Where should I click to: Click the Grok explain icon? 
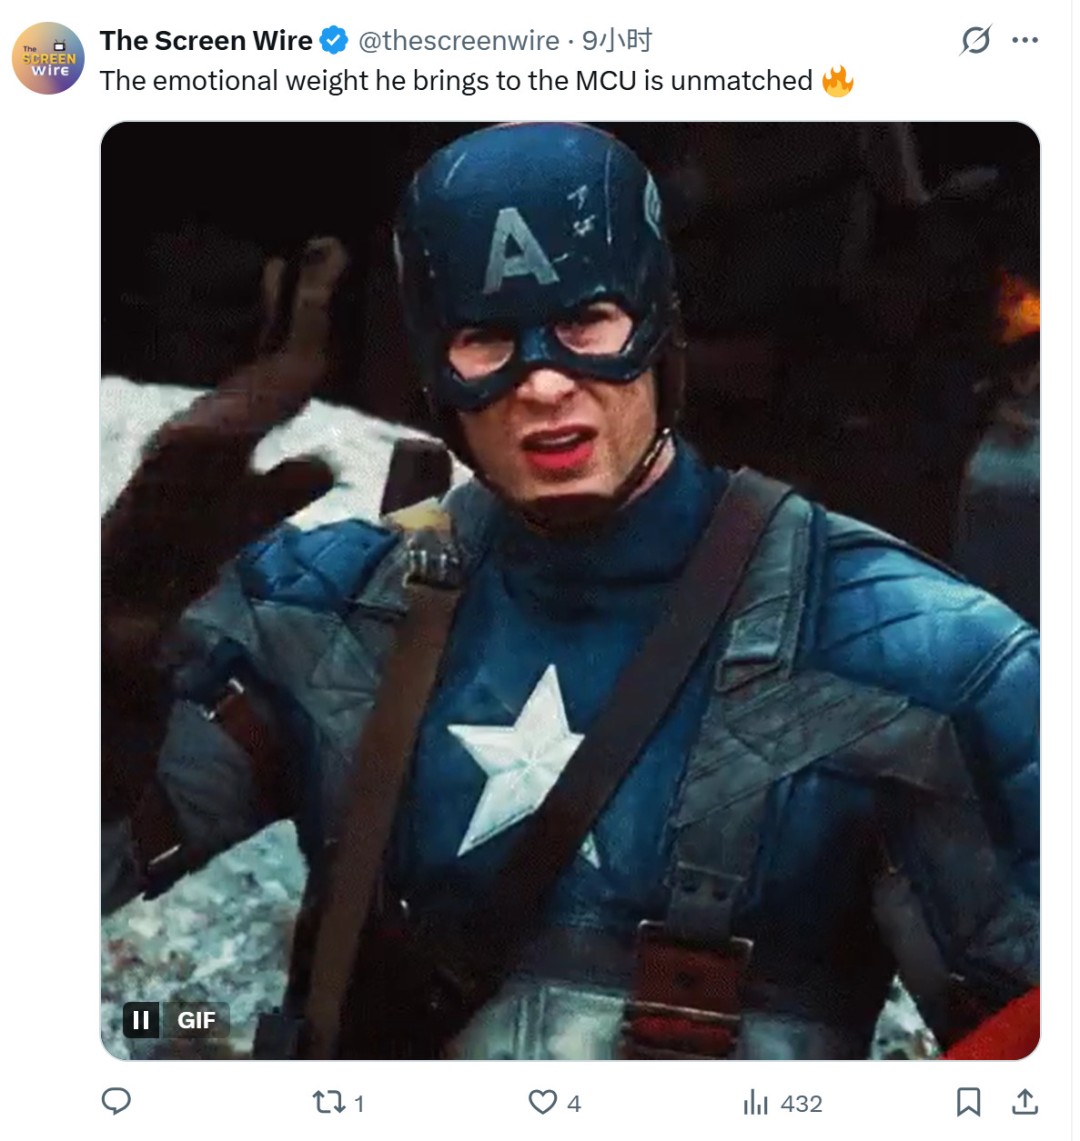tap(975, 41)
